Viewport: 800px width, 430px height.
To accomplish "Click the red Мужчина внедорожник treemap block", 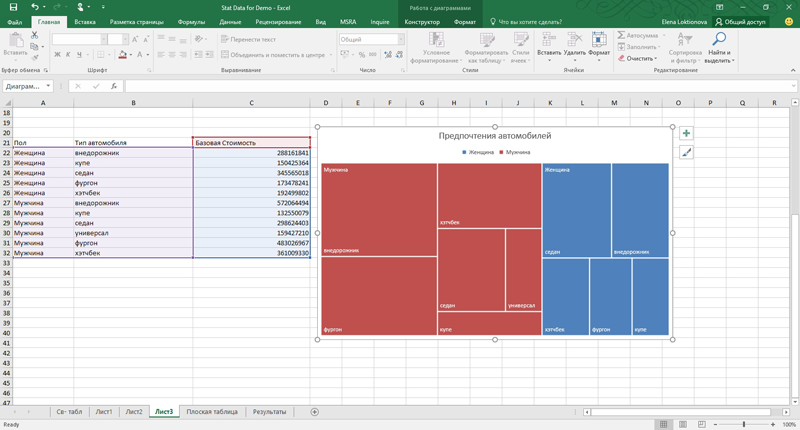I will [x=379, y=210].
